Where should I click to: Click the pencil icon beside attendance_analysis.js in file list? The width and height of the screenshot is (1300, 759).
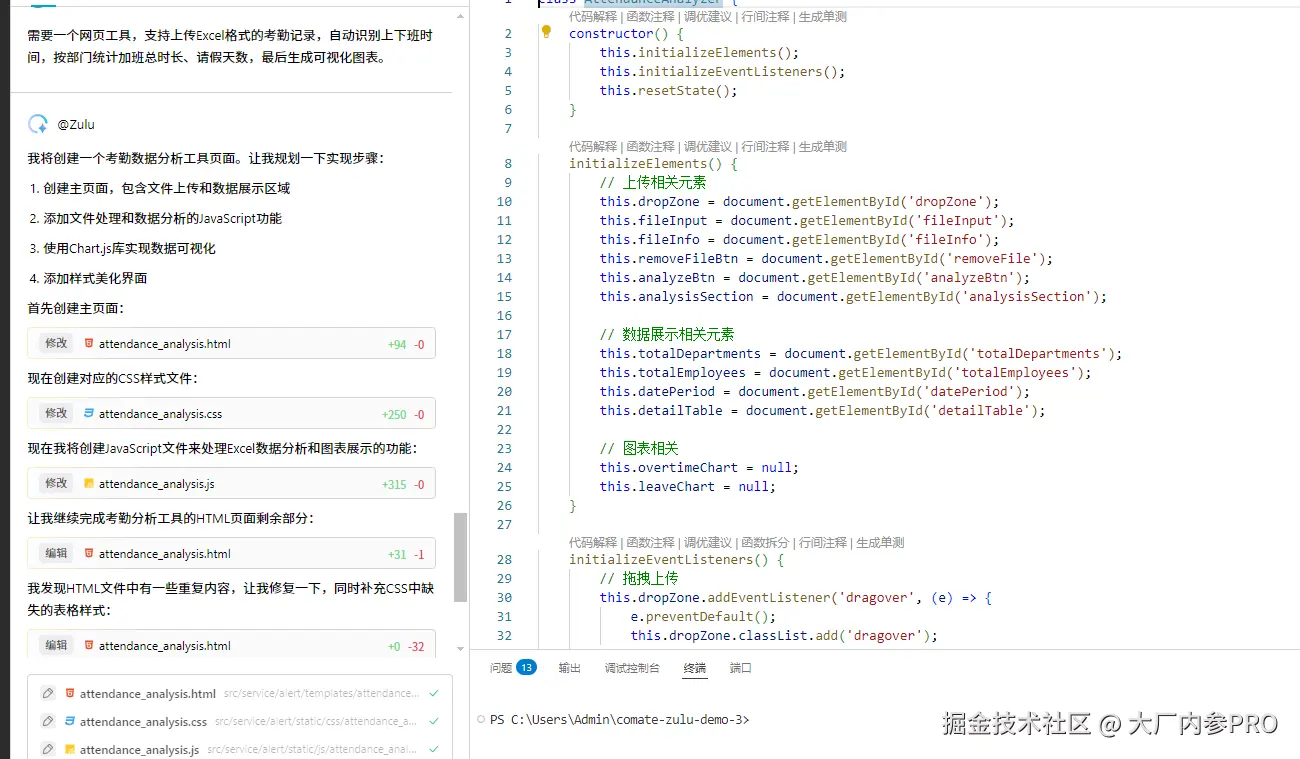(47, 748)
